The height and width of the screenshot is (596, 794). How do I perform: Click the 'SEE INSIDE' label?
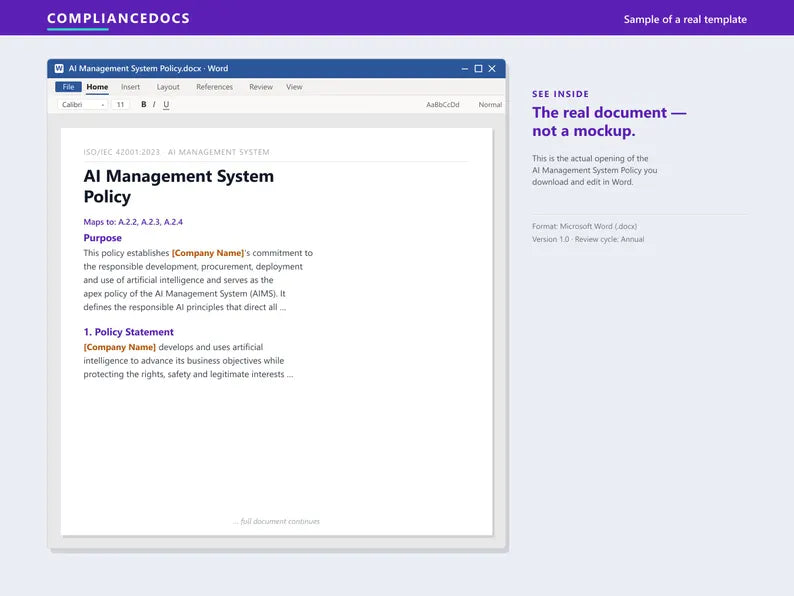tap(561, 94)
